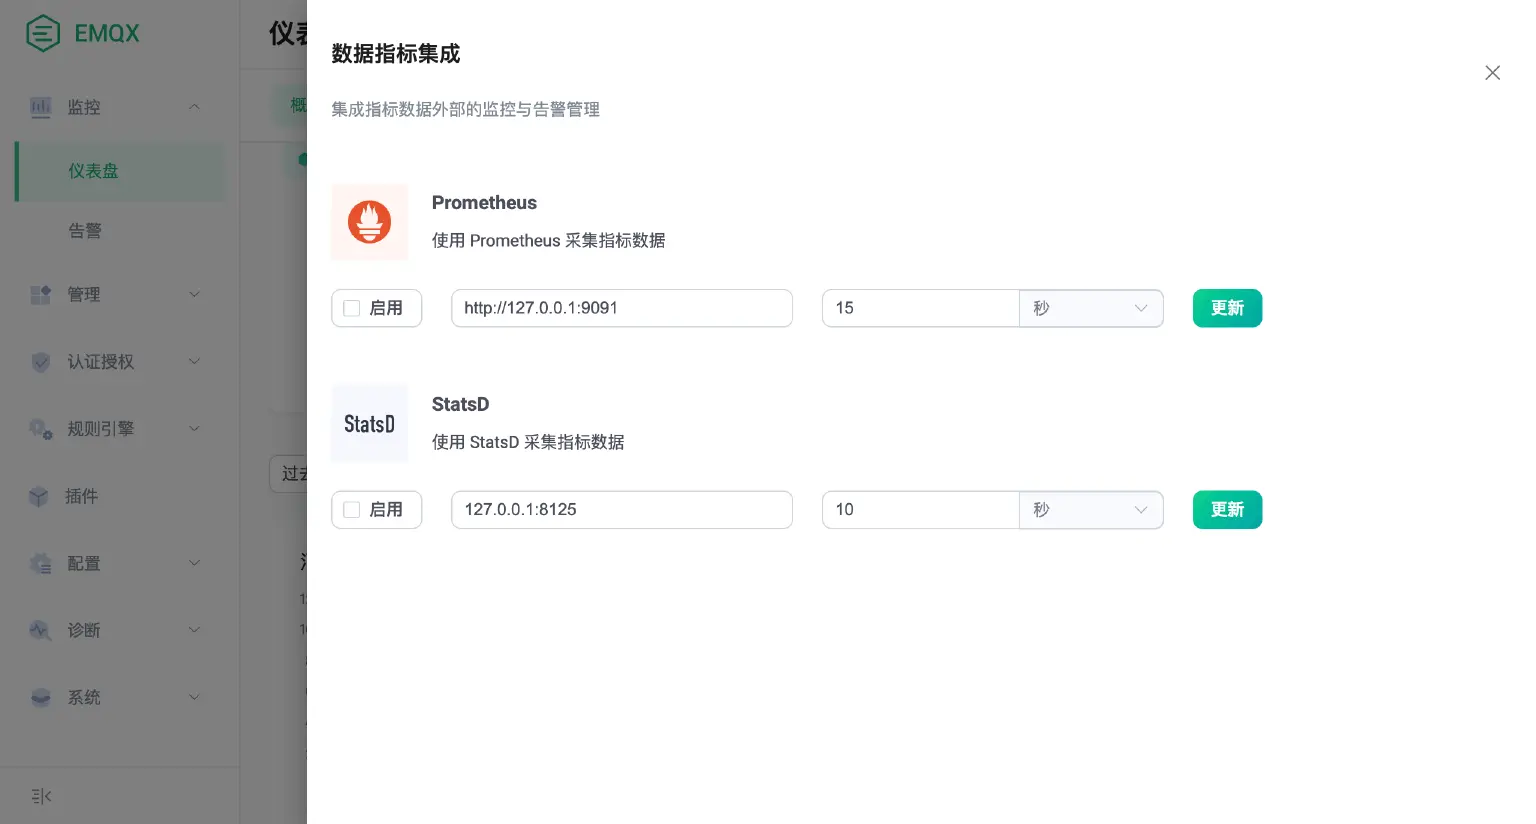
Task: Enable the StatsD 启用 checkbox
Action: [352, 510]
